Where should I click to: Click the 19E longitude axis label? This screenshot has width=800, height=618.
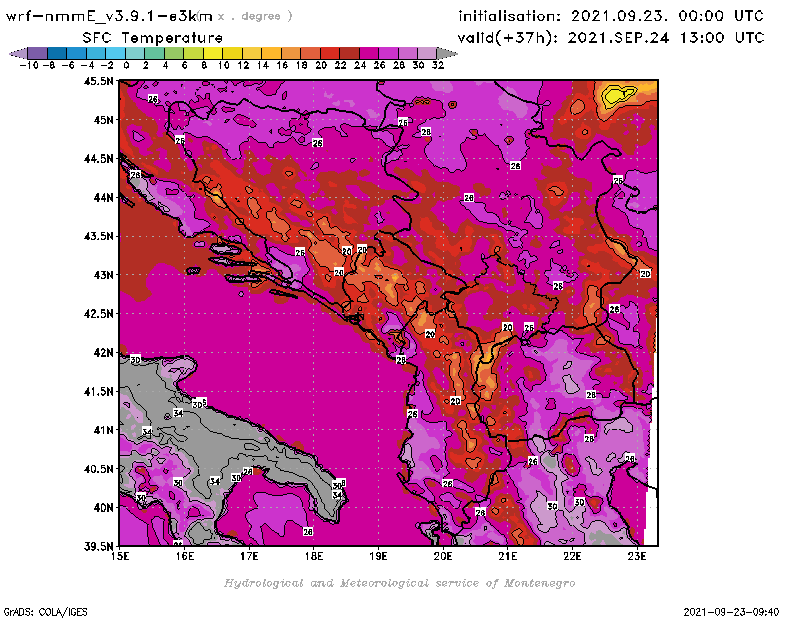click(379, 556)
